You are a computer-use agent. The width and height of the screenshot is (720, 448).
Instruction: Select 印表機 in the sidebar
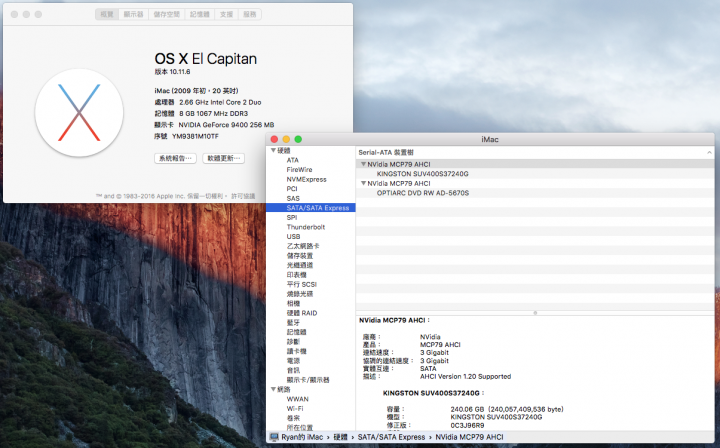pyautogui.click(x=297, y=275)
